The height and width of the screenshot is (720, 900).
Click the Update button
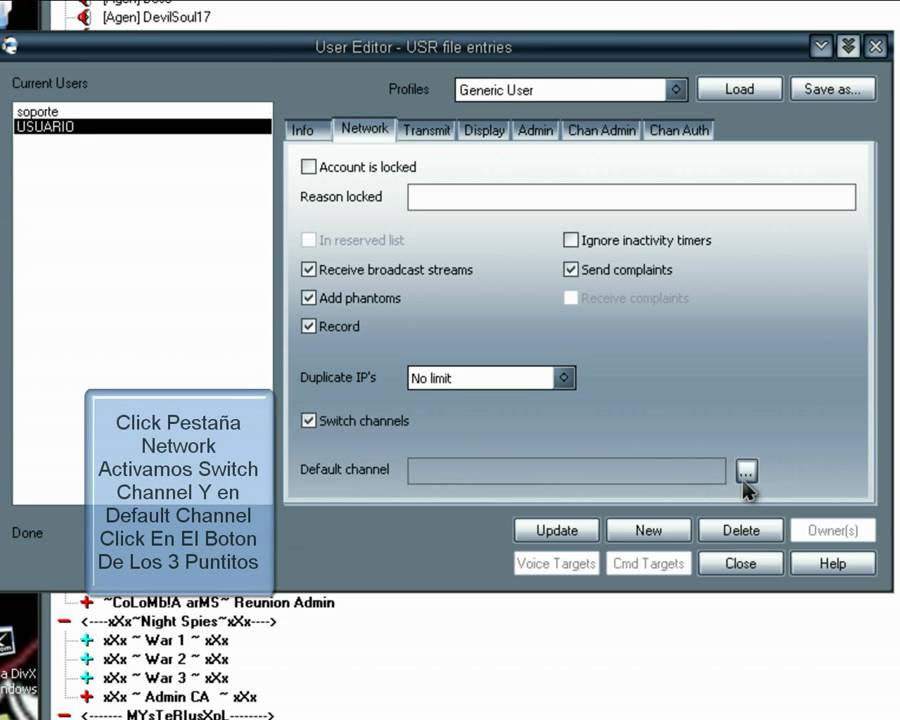point(557,531)
